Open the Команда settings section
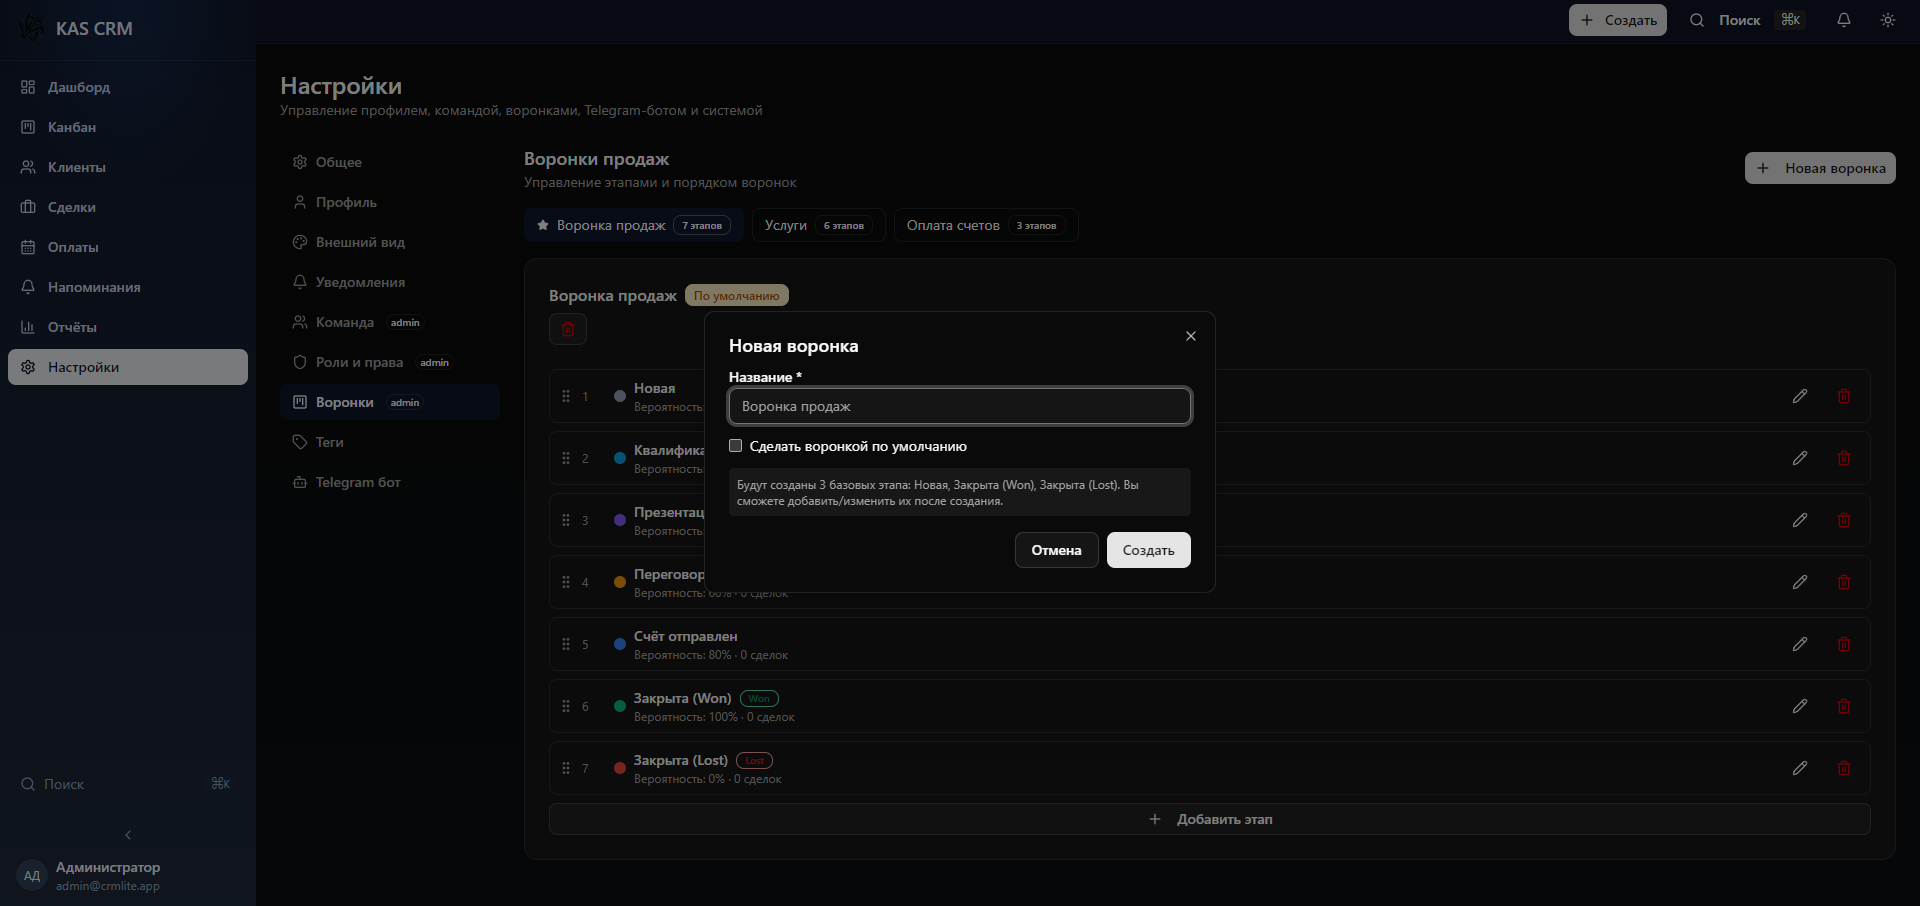 pyautogui.click(x=390, y=322)
